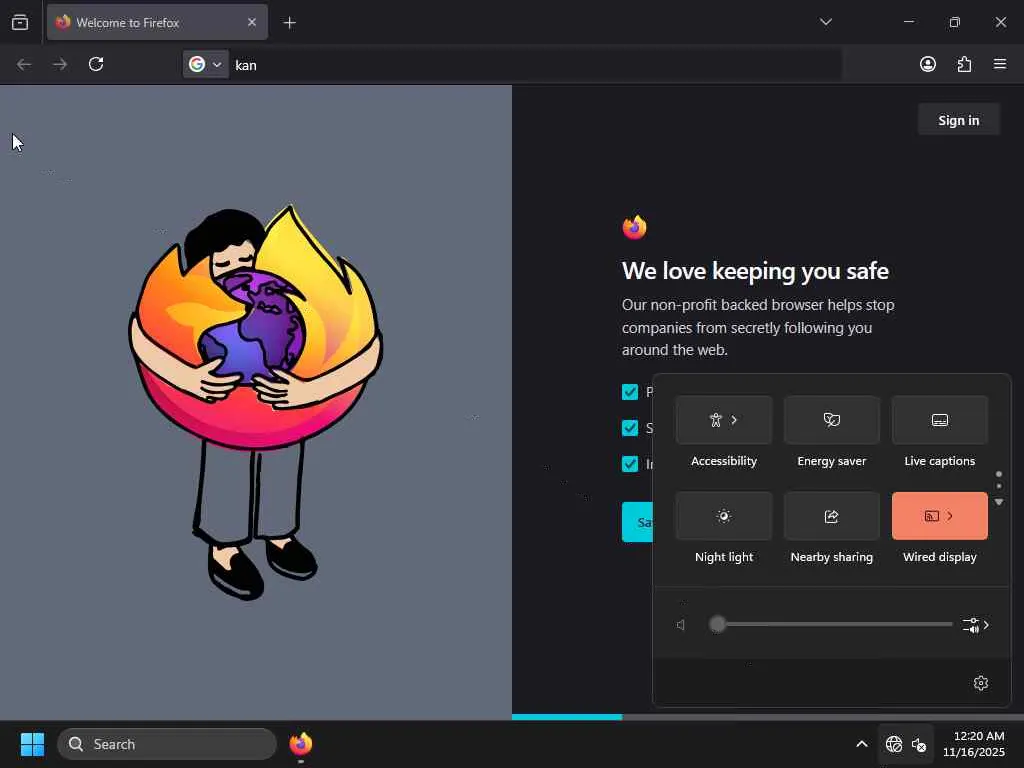Click the Firefox taskbar icon
Viewport: 1024px width, 768px height.
coord(300,744)
